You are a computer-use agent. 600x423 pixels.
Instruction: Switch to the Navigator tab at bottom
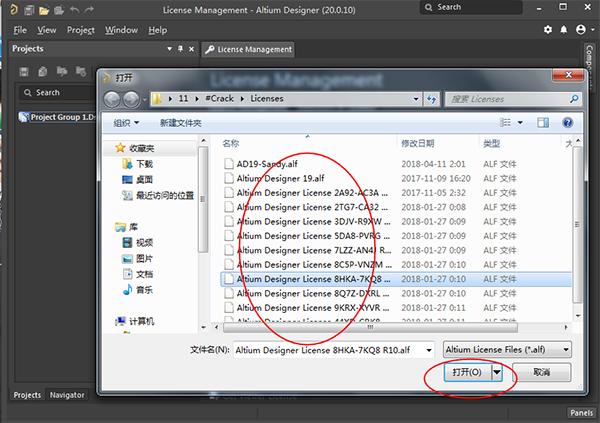[67, 395]
